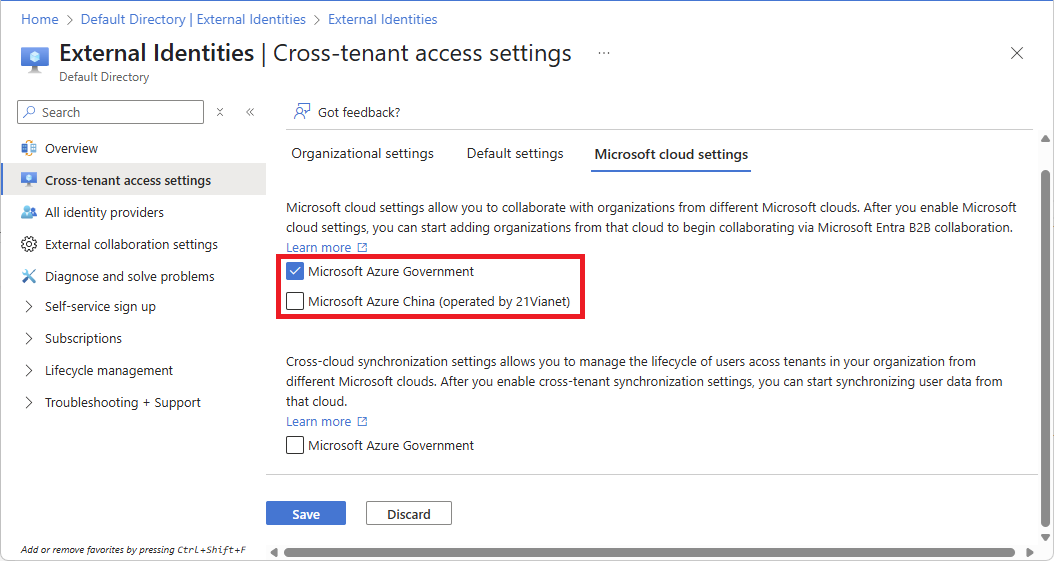
Task: Clear search with the small X icon
Action: click(x=220, y=112)
